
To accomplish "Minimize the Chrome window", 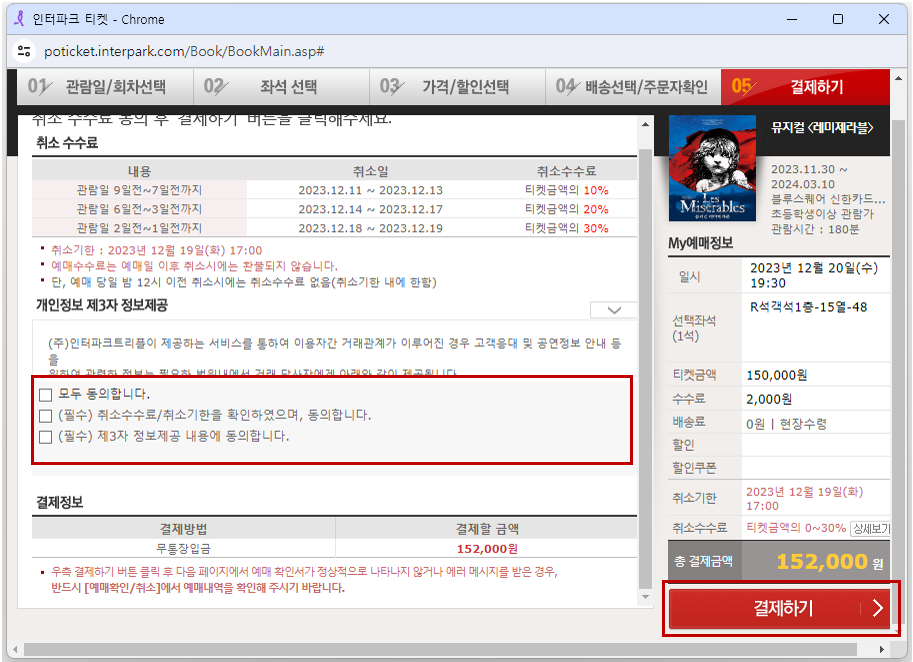I will tap(791, 19).
